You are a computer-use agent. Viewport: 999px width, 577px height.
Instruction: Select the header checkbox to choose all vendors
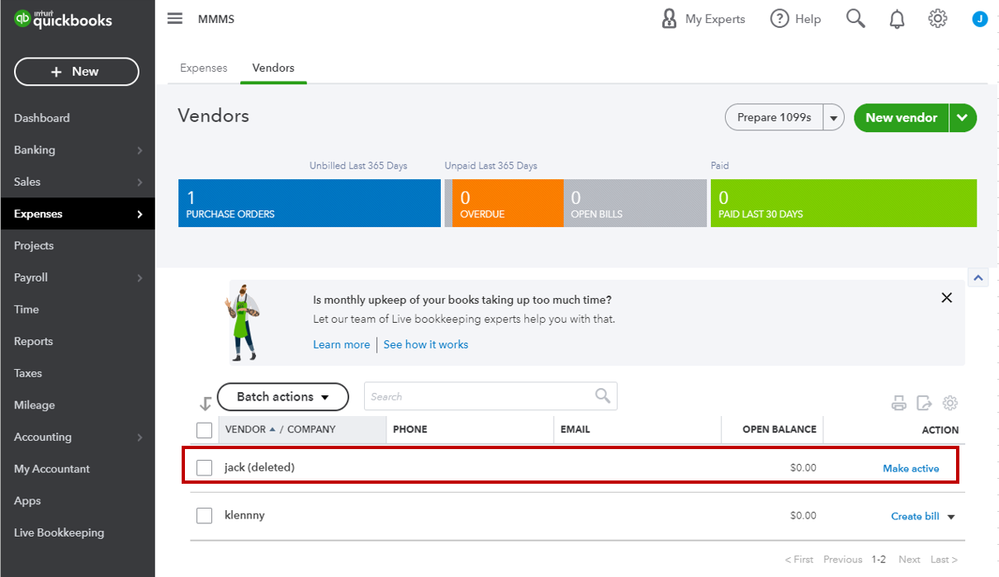click(x=204, y=429)
